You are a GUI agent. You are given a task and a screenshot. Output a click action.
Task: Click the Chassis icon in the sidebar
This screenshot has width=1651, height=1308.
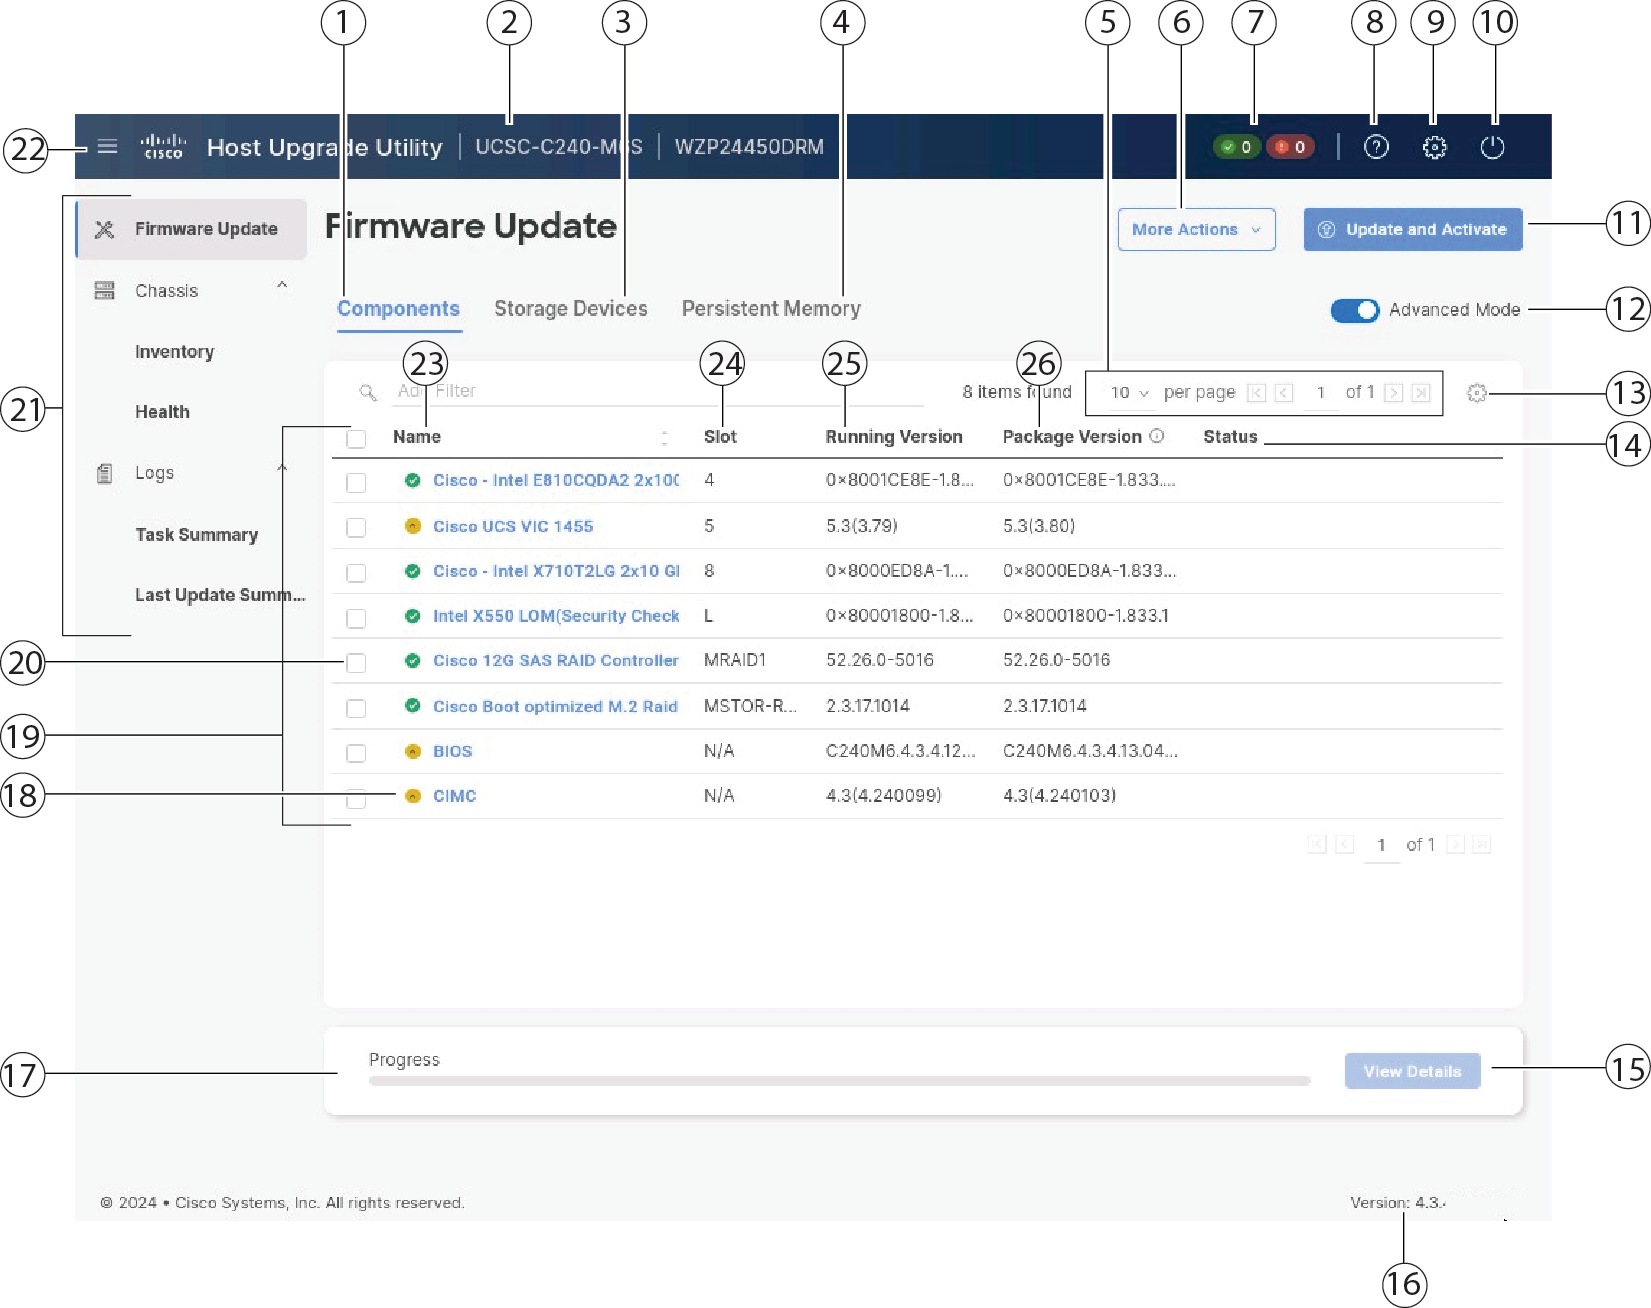[105, 290]
